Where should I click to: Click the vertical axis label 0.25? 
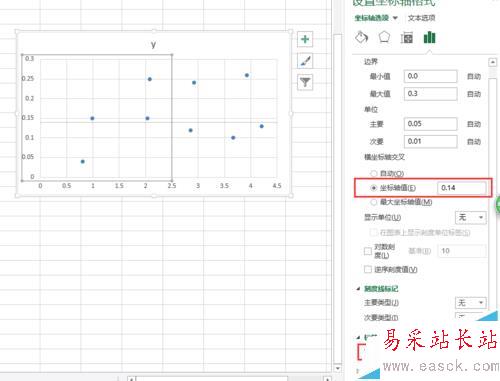(28, 78)
